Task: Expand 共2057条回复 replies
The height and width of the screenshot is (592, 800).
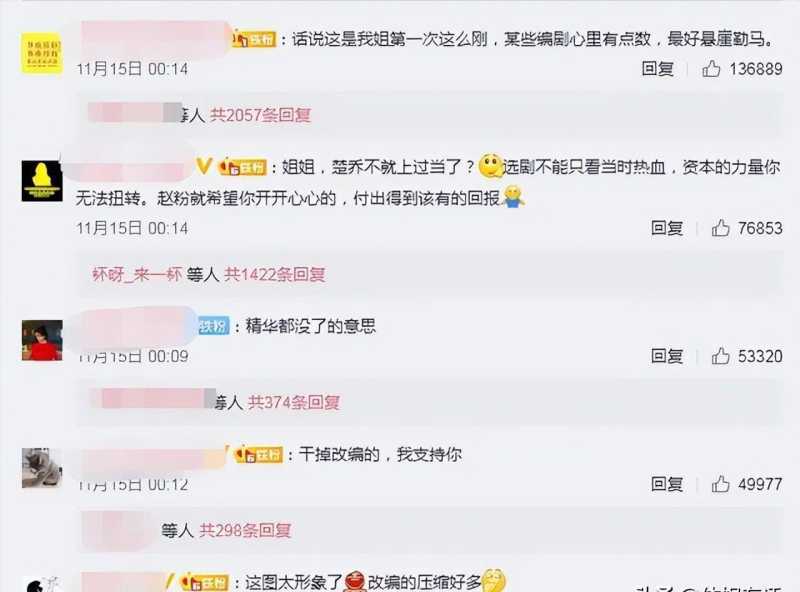Action: (261, 115)
